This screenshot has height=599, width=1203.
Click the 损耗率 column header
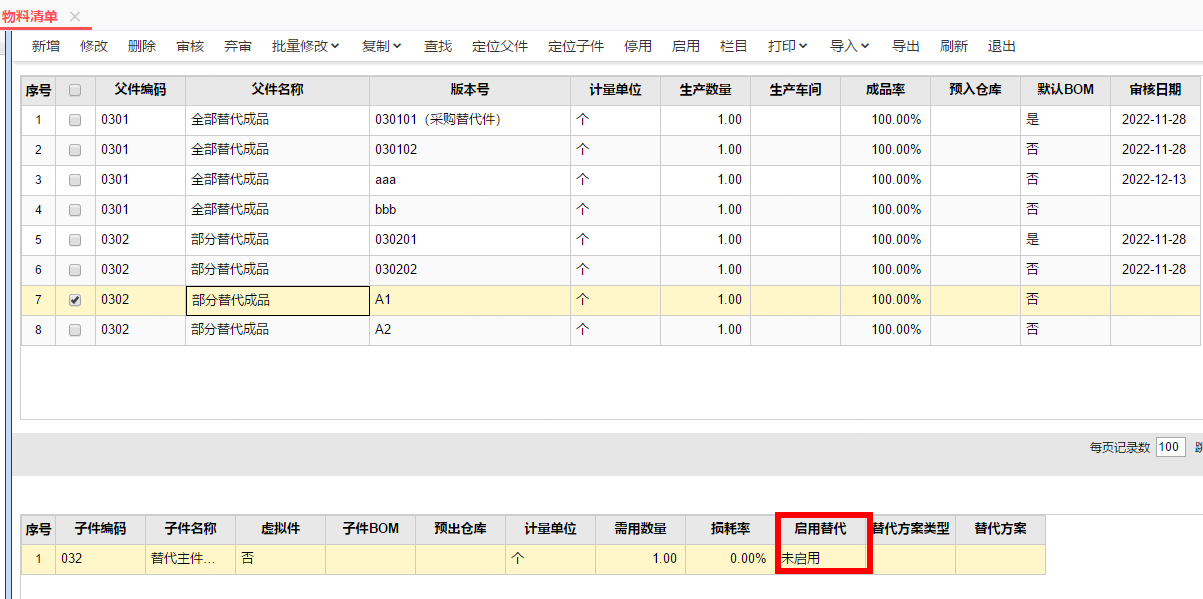[730, 529]
